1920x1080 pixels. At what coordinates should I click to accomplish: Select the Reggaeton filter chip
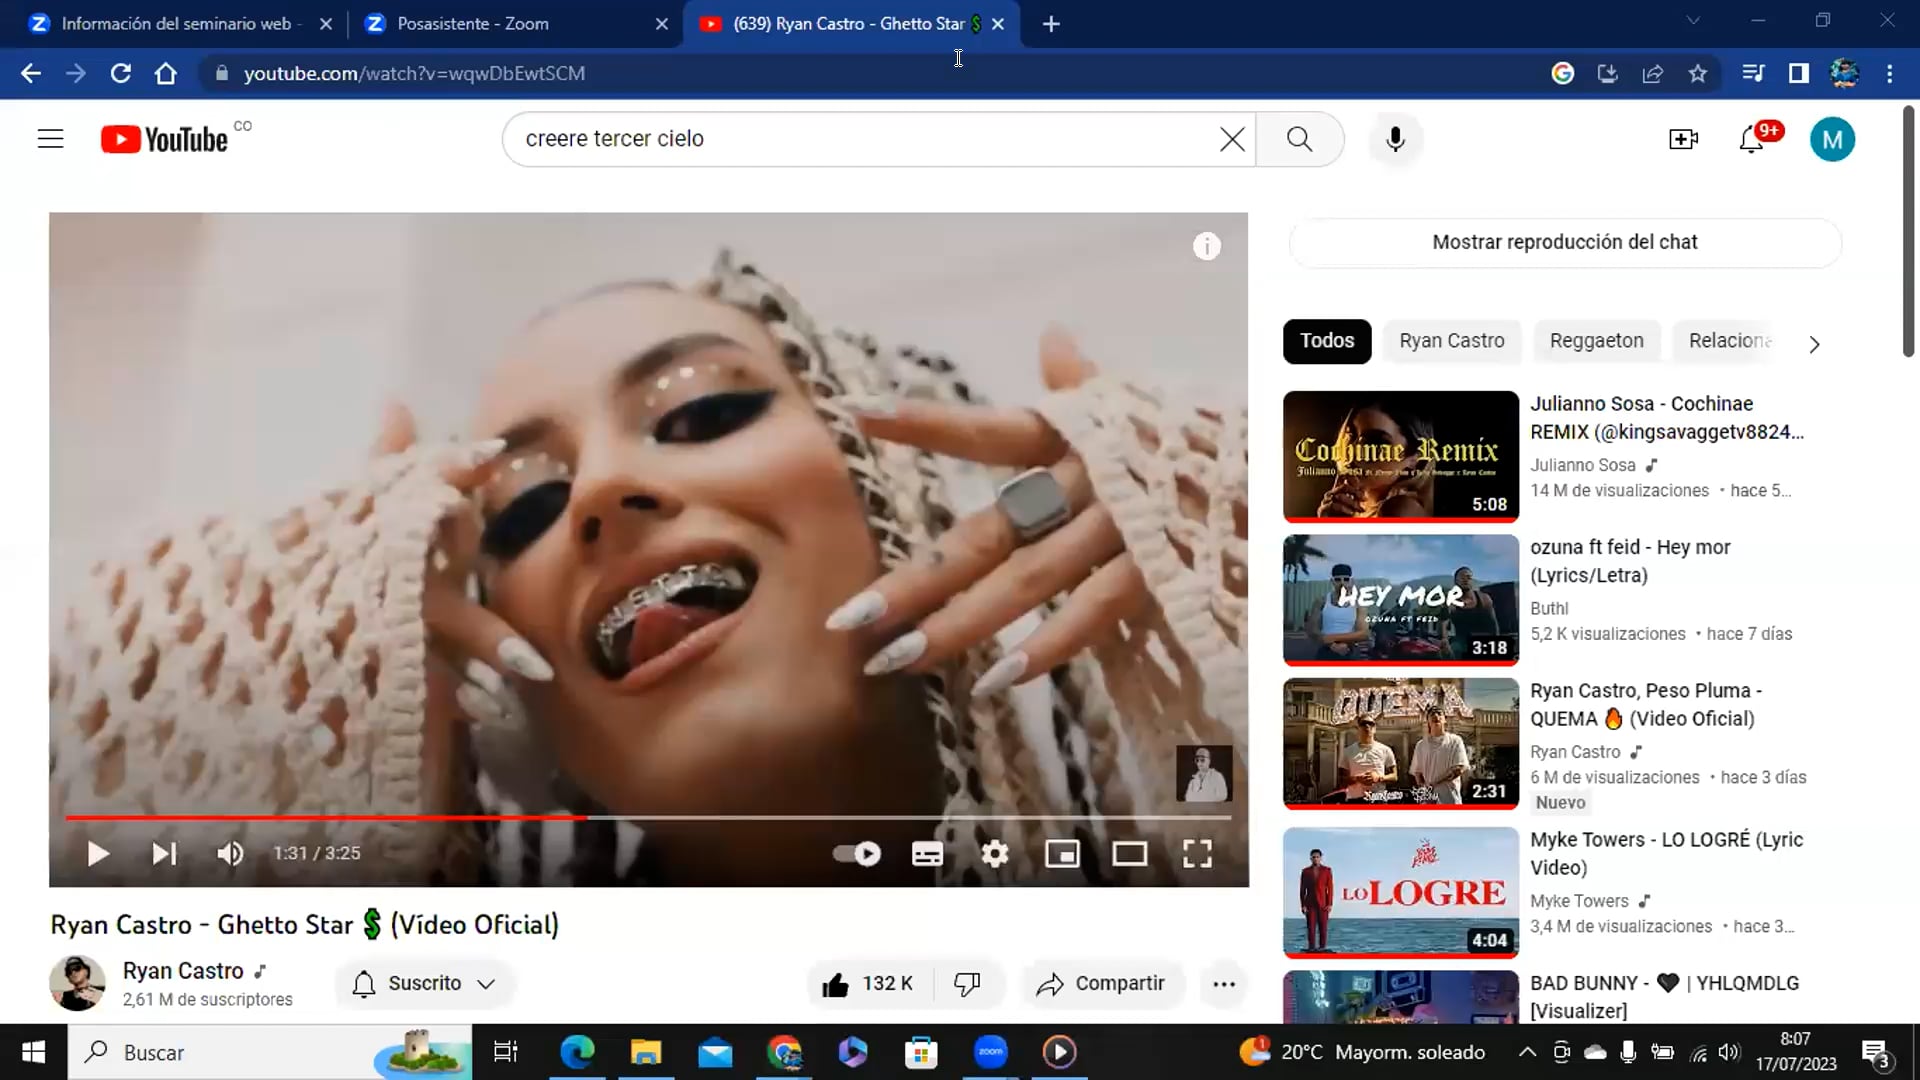[x=1596, y=341]
